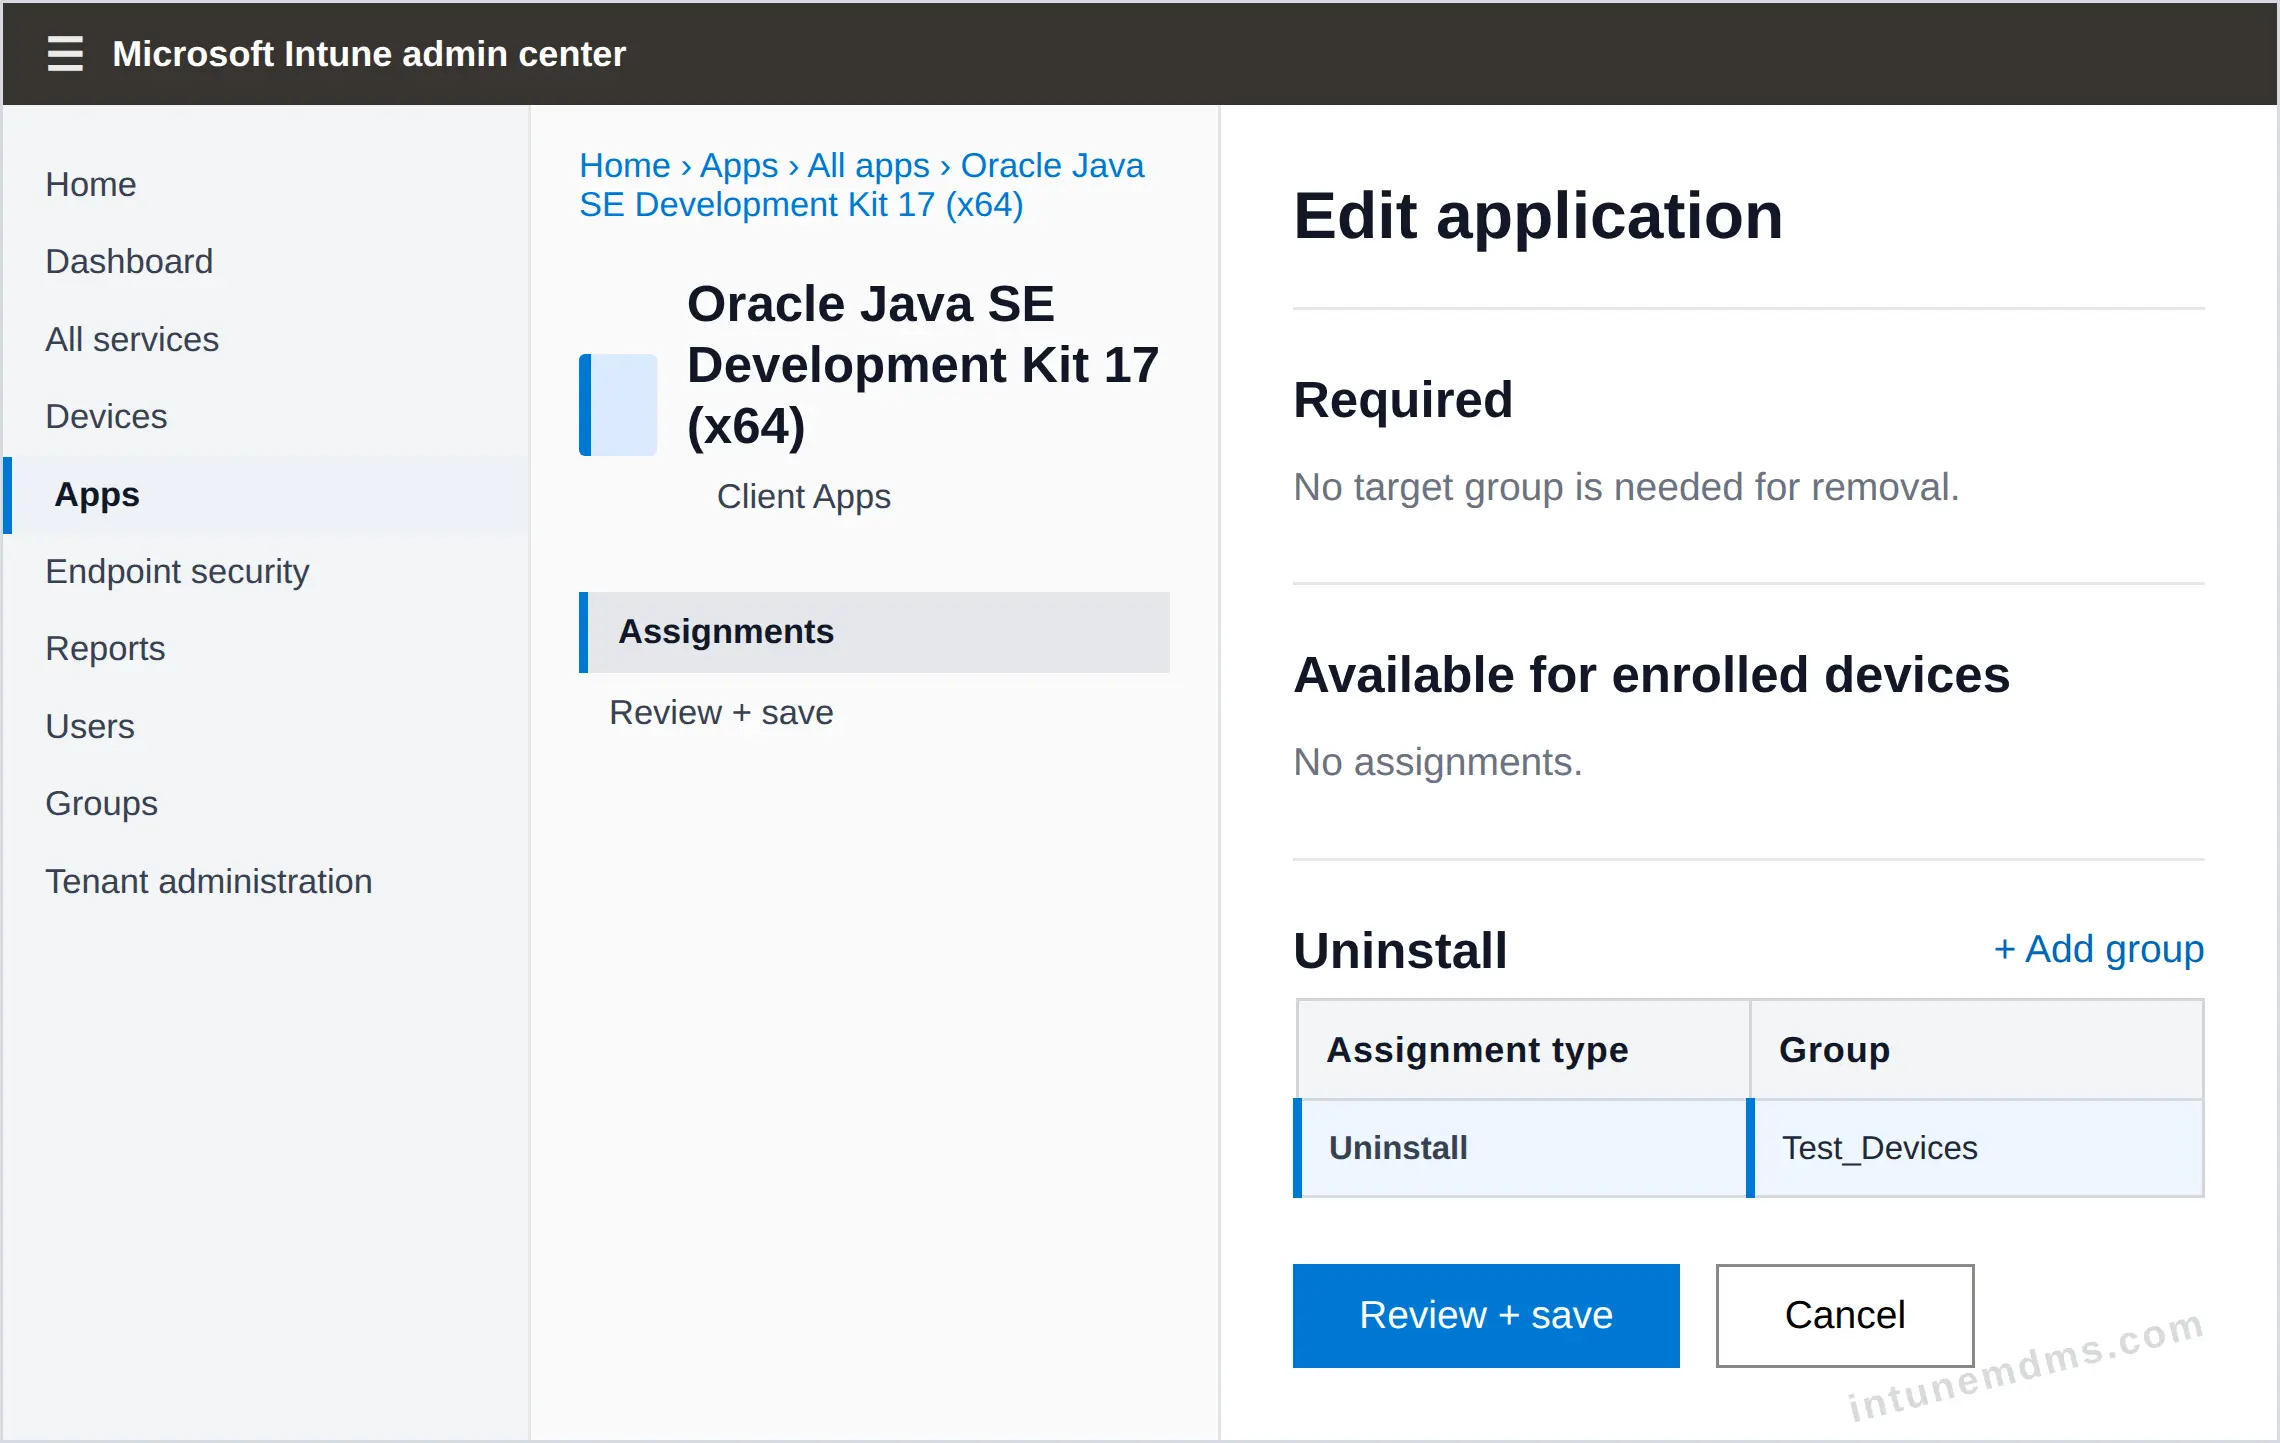
Task: Switch to the Assignments tab
Action: coord(874,632)
